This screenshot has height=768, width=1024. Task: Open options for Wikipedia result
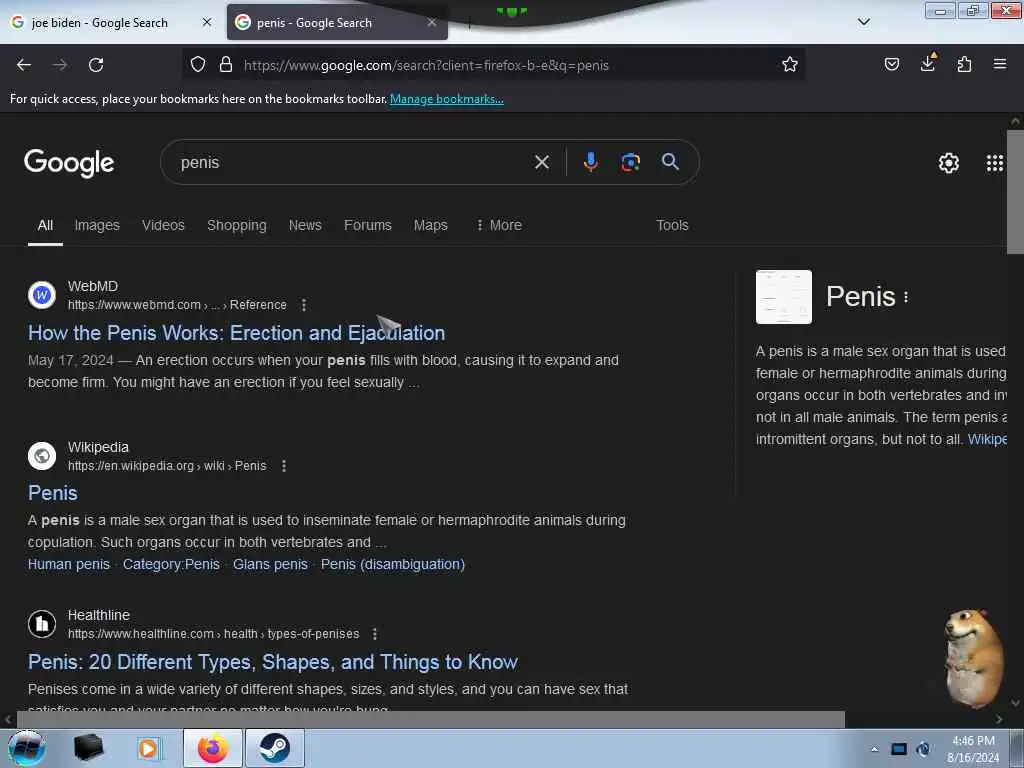[x=283, y=466]
